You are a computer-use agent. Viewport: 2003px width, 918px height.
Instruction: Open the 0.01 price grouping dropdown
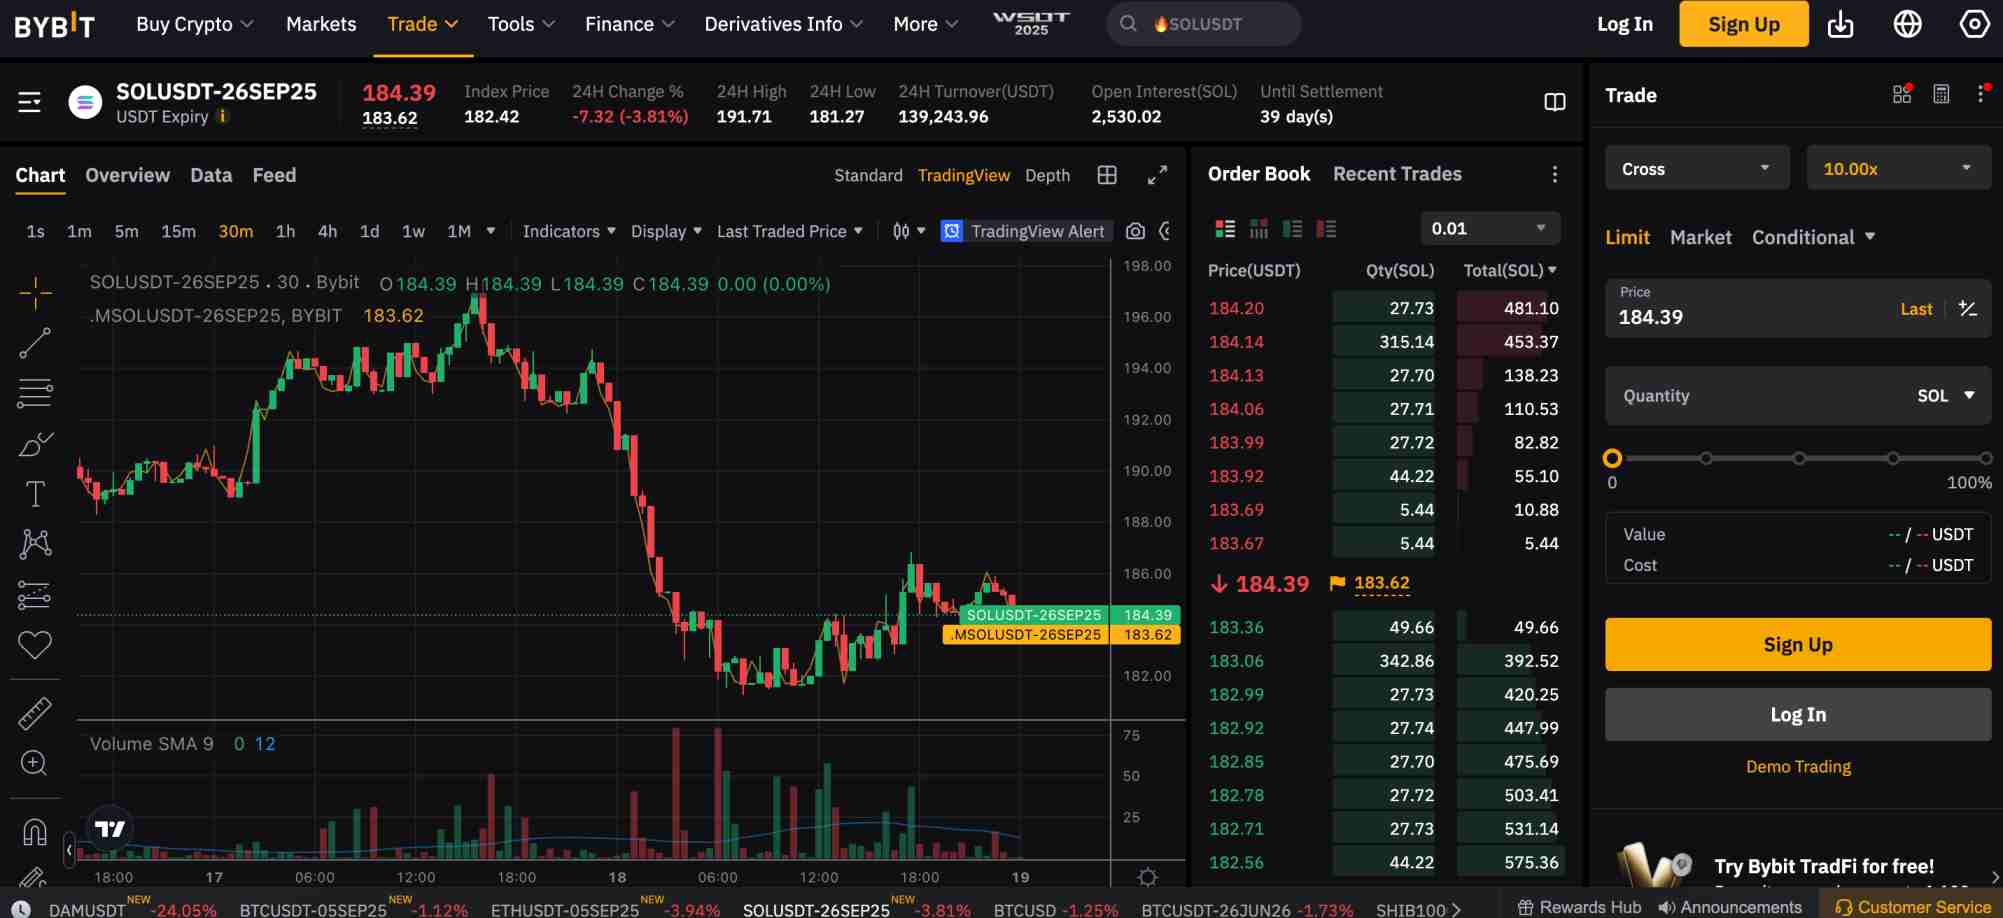[x=1489, y=228]
